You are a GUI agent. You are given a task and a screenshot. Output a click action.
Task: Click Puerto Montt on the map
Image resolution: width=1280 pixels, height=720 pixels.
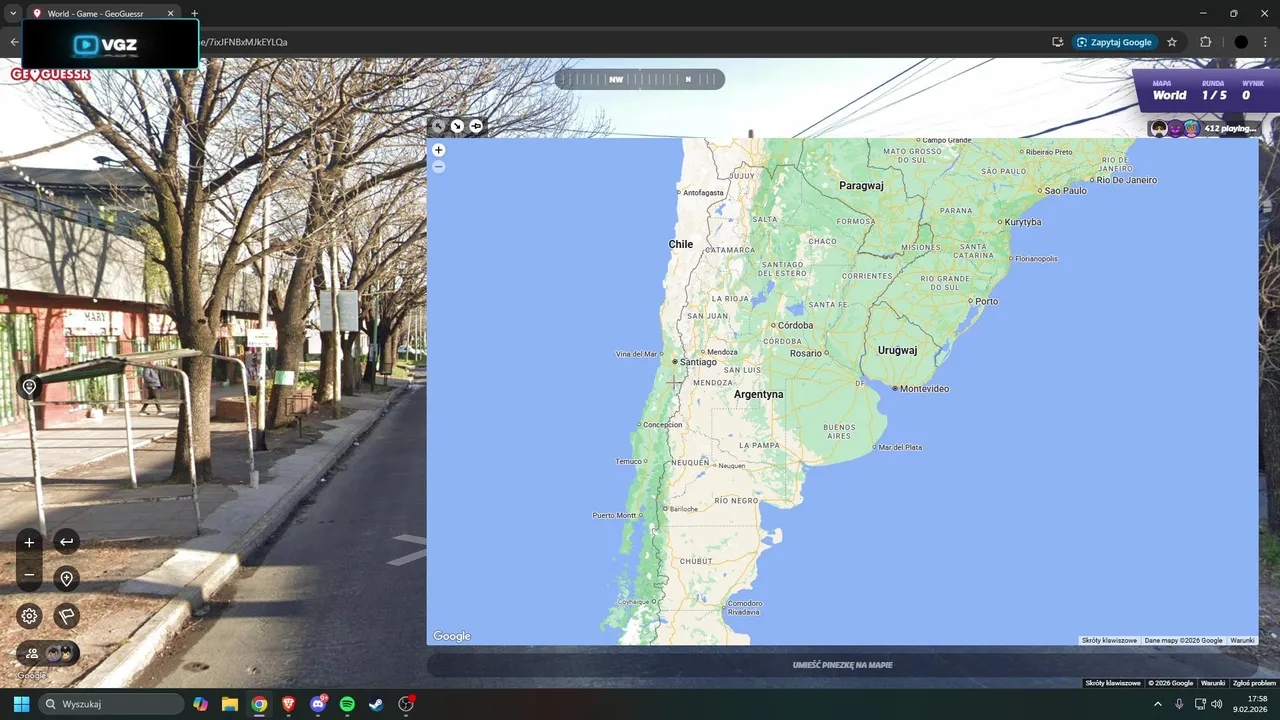pos(640,515)
